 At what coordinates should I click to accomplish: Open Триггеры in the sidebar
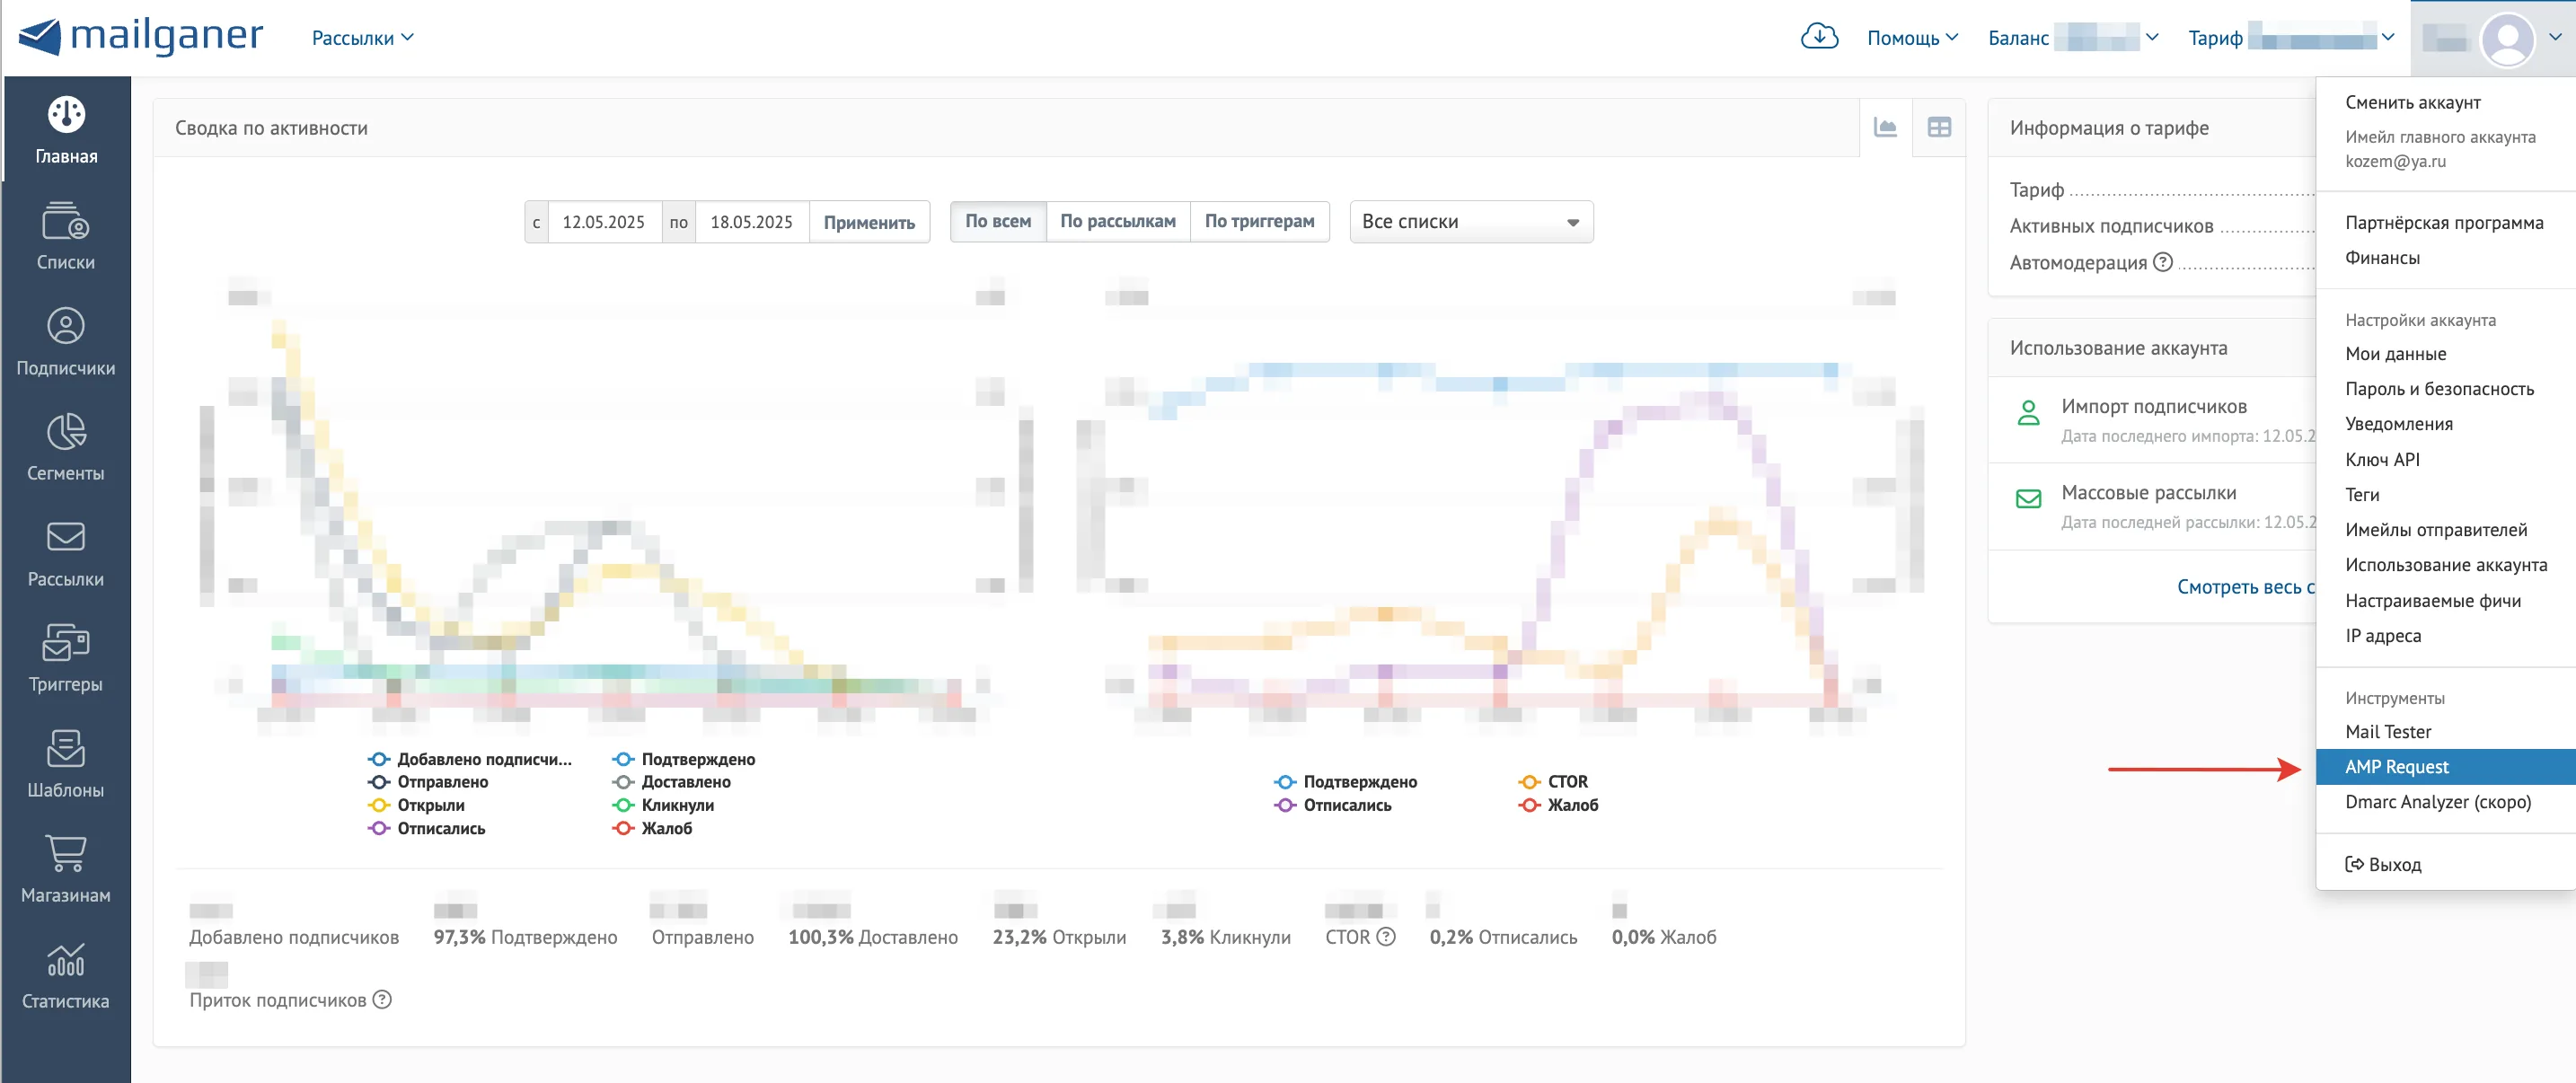point(66,658)
